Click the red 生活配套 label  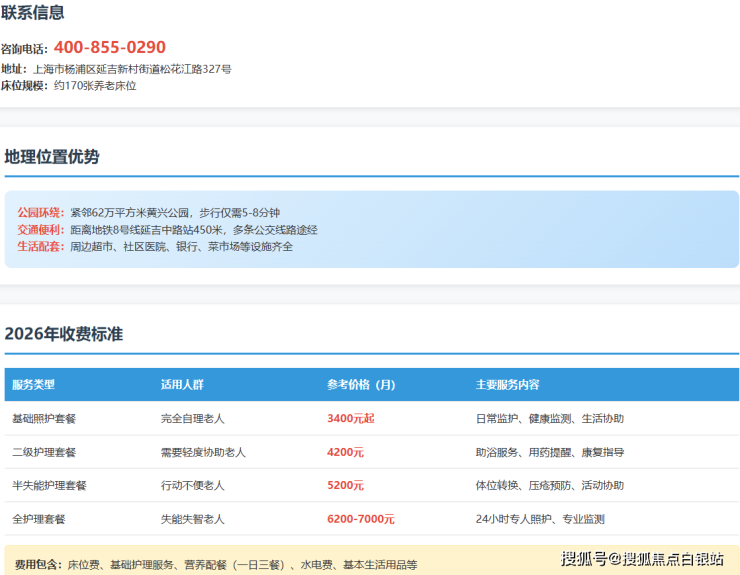(39, 246)
